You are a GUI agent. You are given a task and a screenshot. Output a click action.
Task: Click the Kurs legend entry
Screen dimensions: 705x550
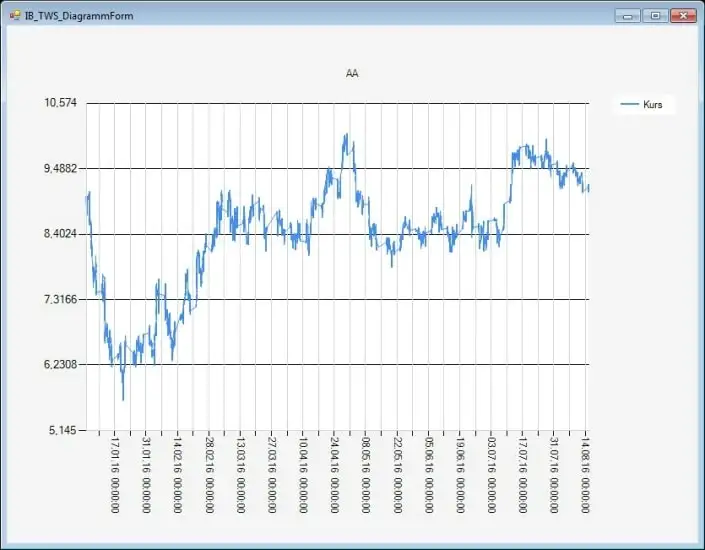pos(645,104)
